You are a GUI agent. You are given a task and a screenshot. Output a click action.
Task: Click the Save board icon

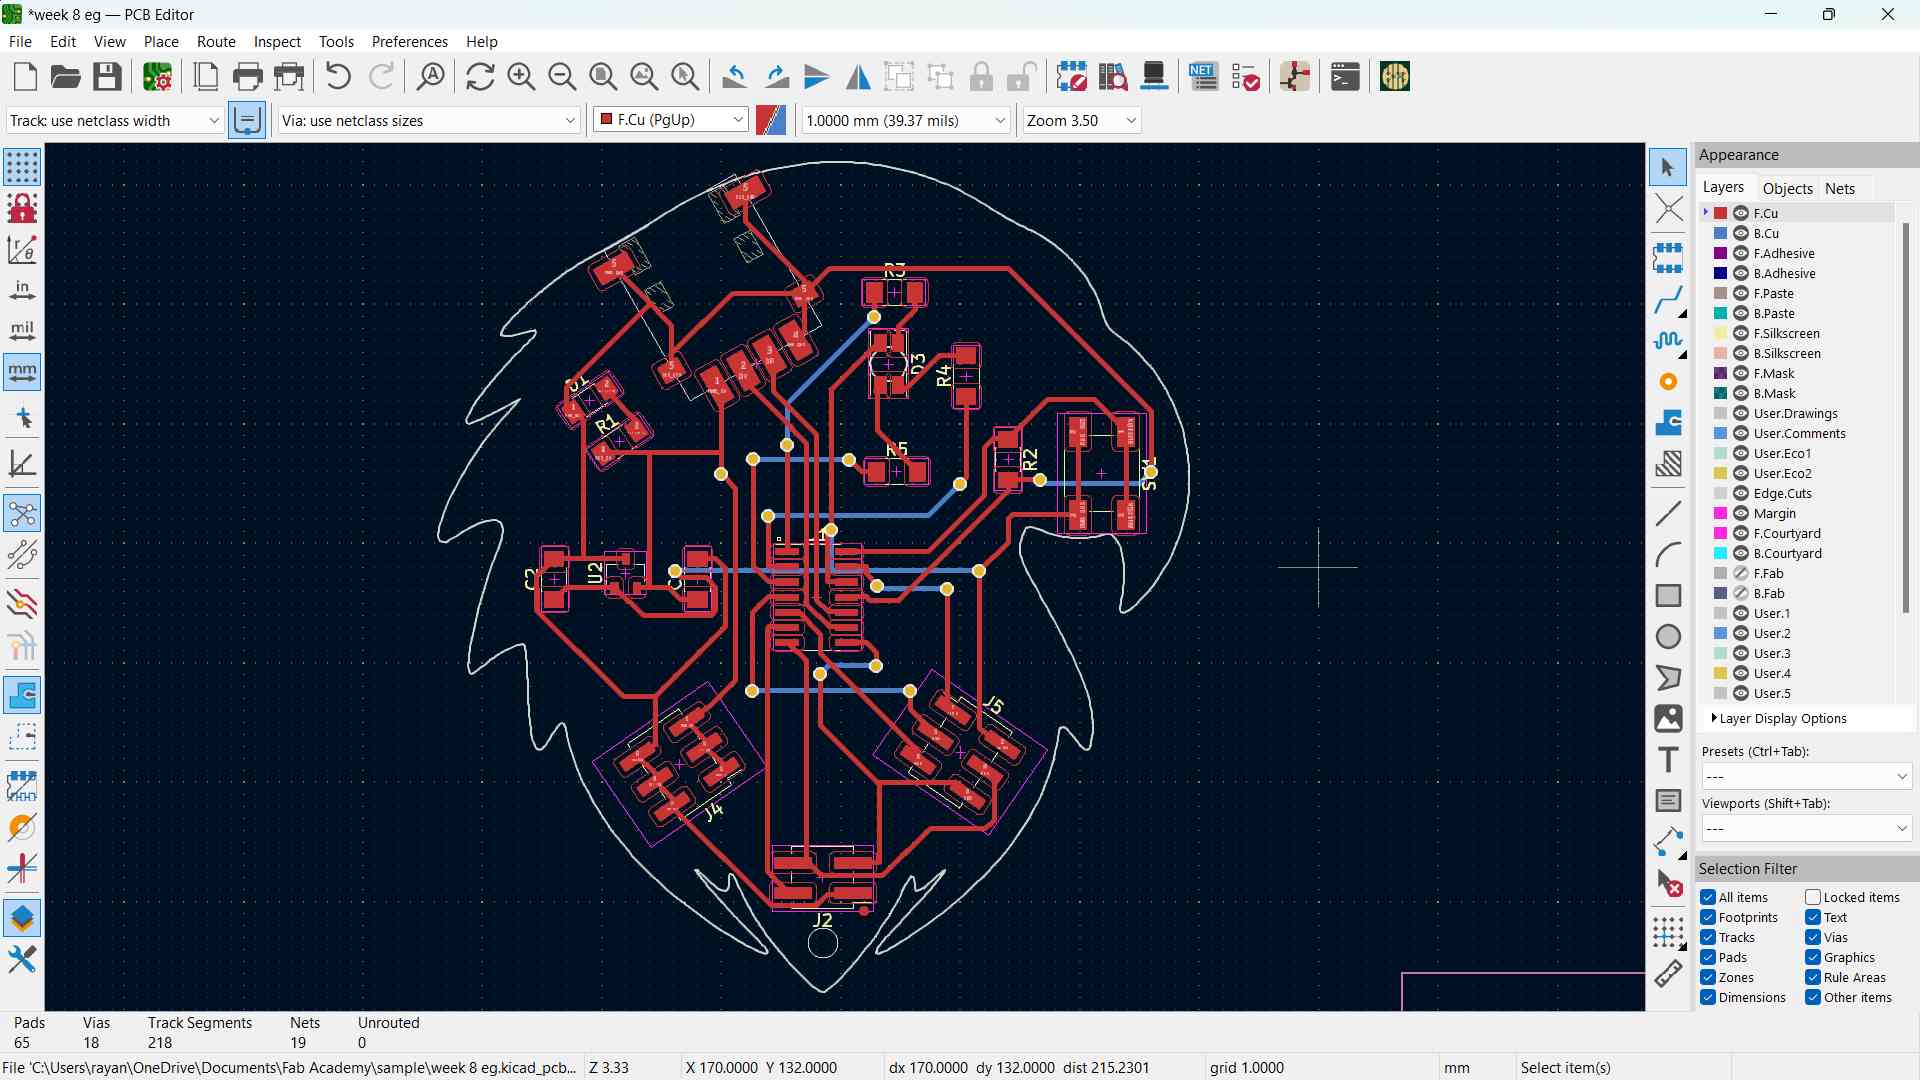click(107, 77)
